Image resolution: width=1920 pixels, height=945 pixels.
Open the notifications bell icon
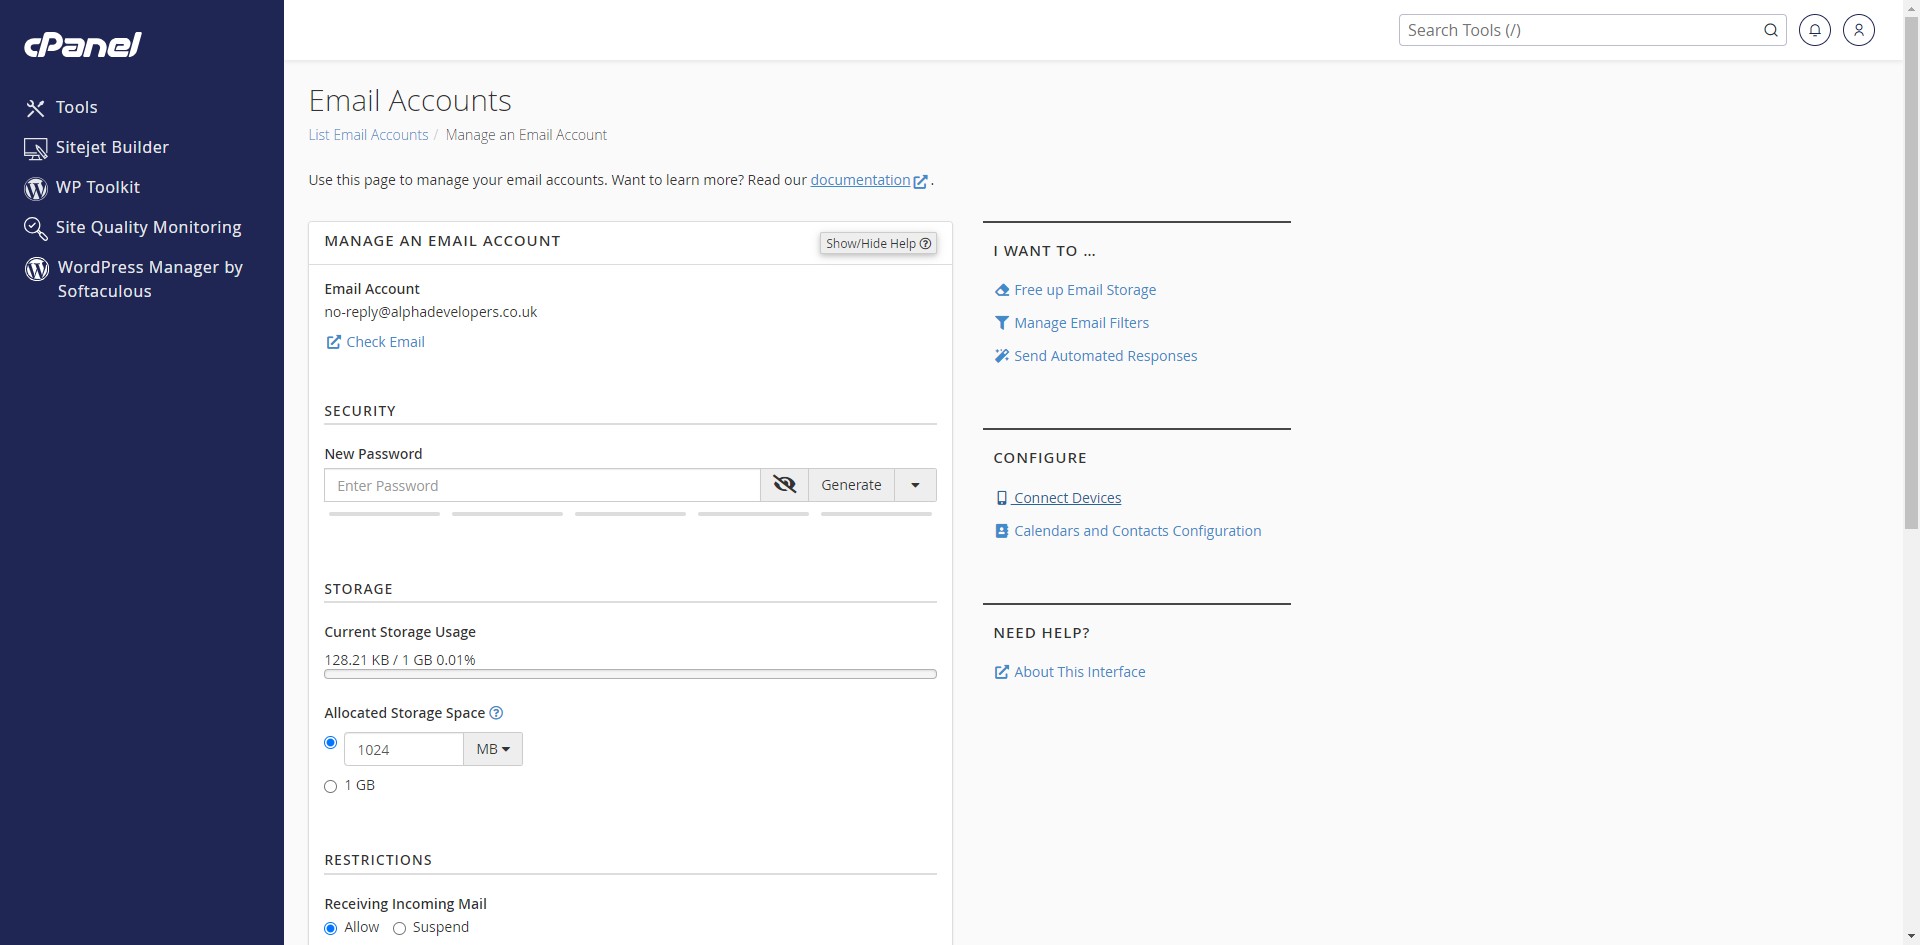[1814, 30]
